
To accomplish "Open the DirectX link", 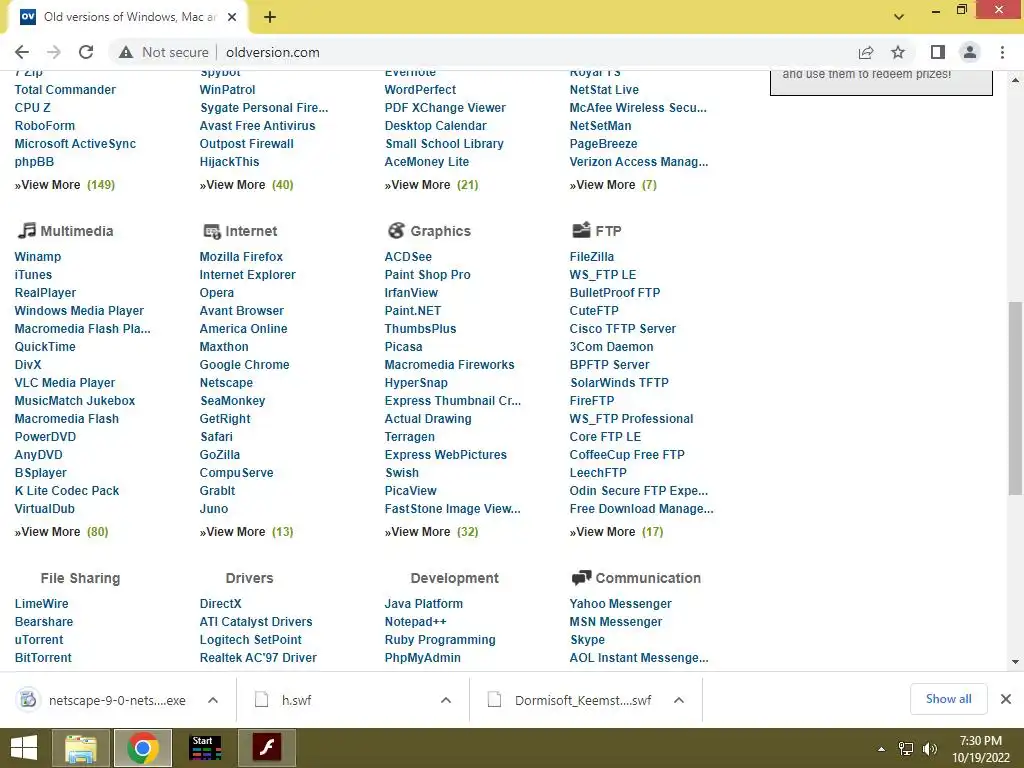I will (x=220, y=603).
